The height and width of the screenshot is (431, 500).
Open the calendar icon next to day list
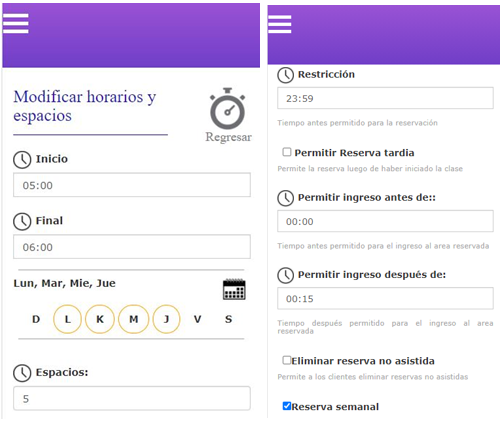pyautogui.click(x=234, y=289)
